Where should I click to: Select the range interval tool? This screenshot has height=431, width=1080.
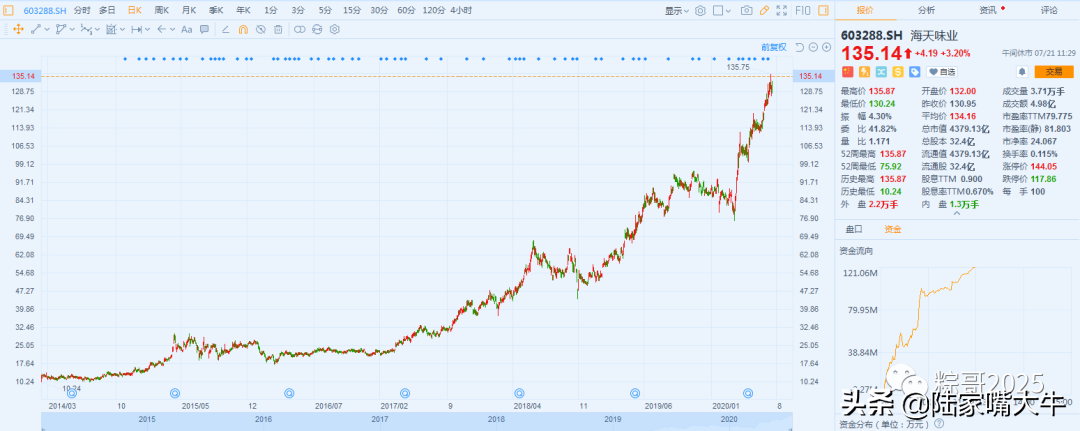tap(136, 29)
